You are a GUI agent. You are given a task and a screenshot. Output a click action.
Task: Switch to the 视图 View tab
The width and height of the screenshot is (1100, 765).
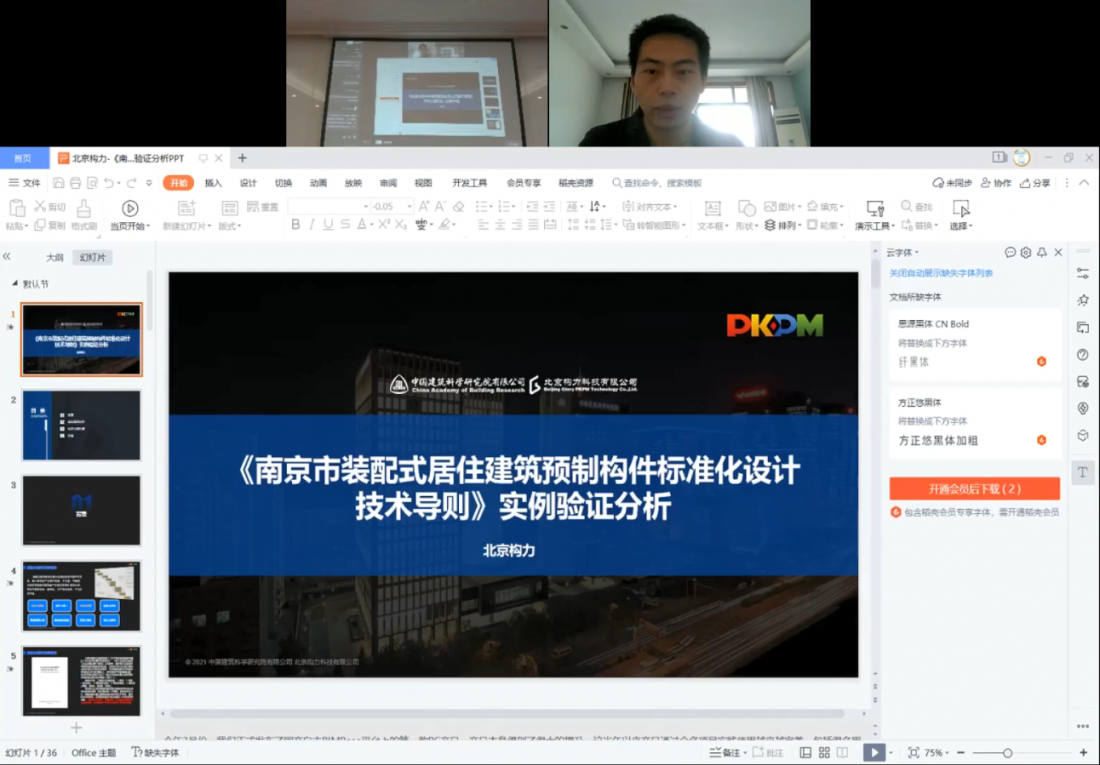[x=423, y=183]
